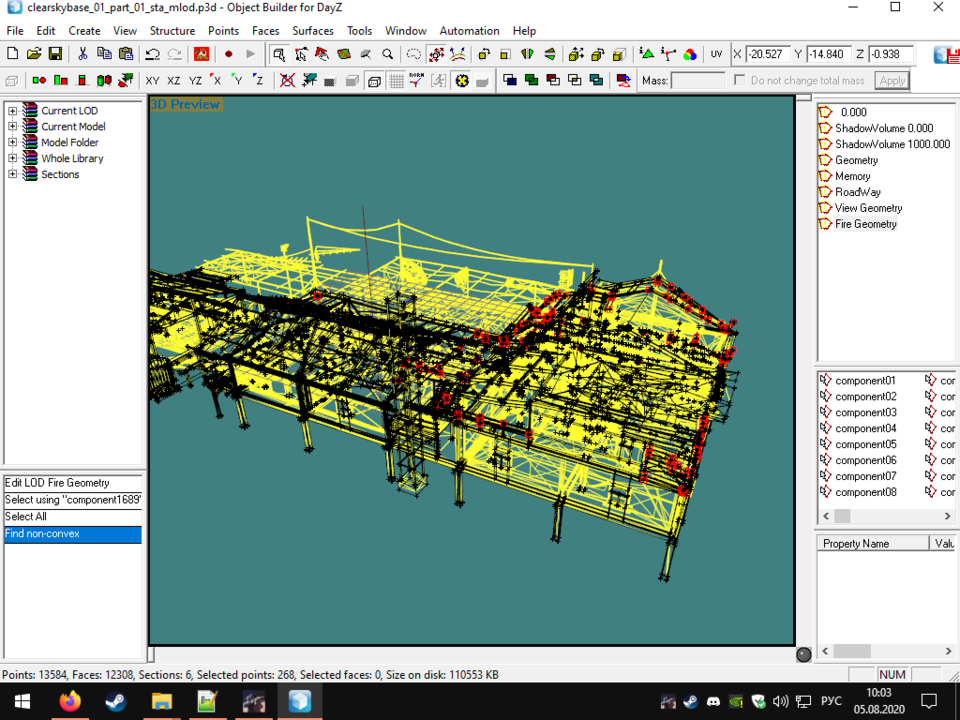
Task: Select component01 in the selections list
Action: coord(865,381)
